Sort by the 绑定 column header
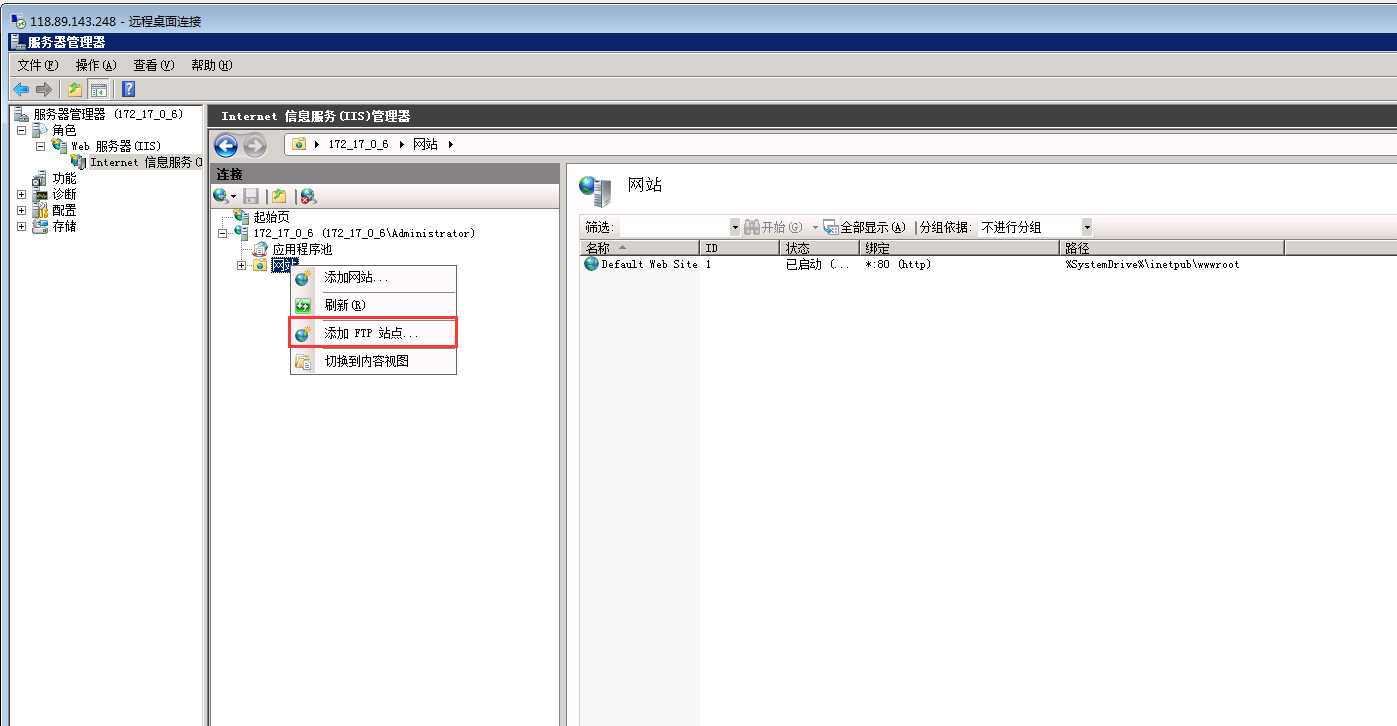This screenshot has width=1397, height=726. click(x=960, y=248)
